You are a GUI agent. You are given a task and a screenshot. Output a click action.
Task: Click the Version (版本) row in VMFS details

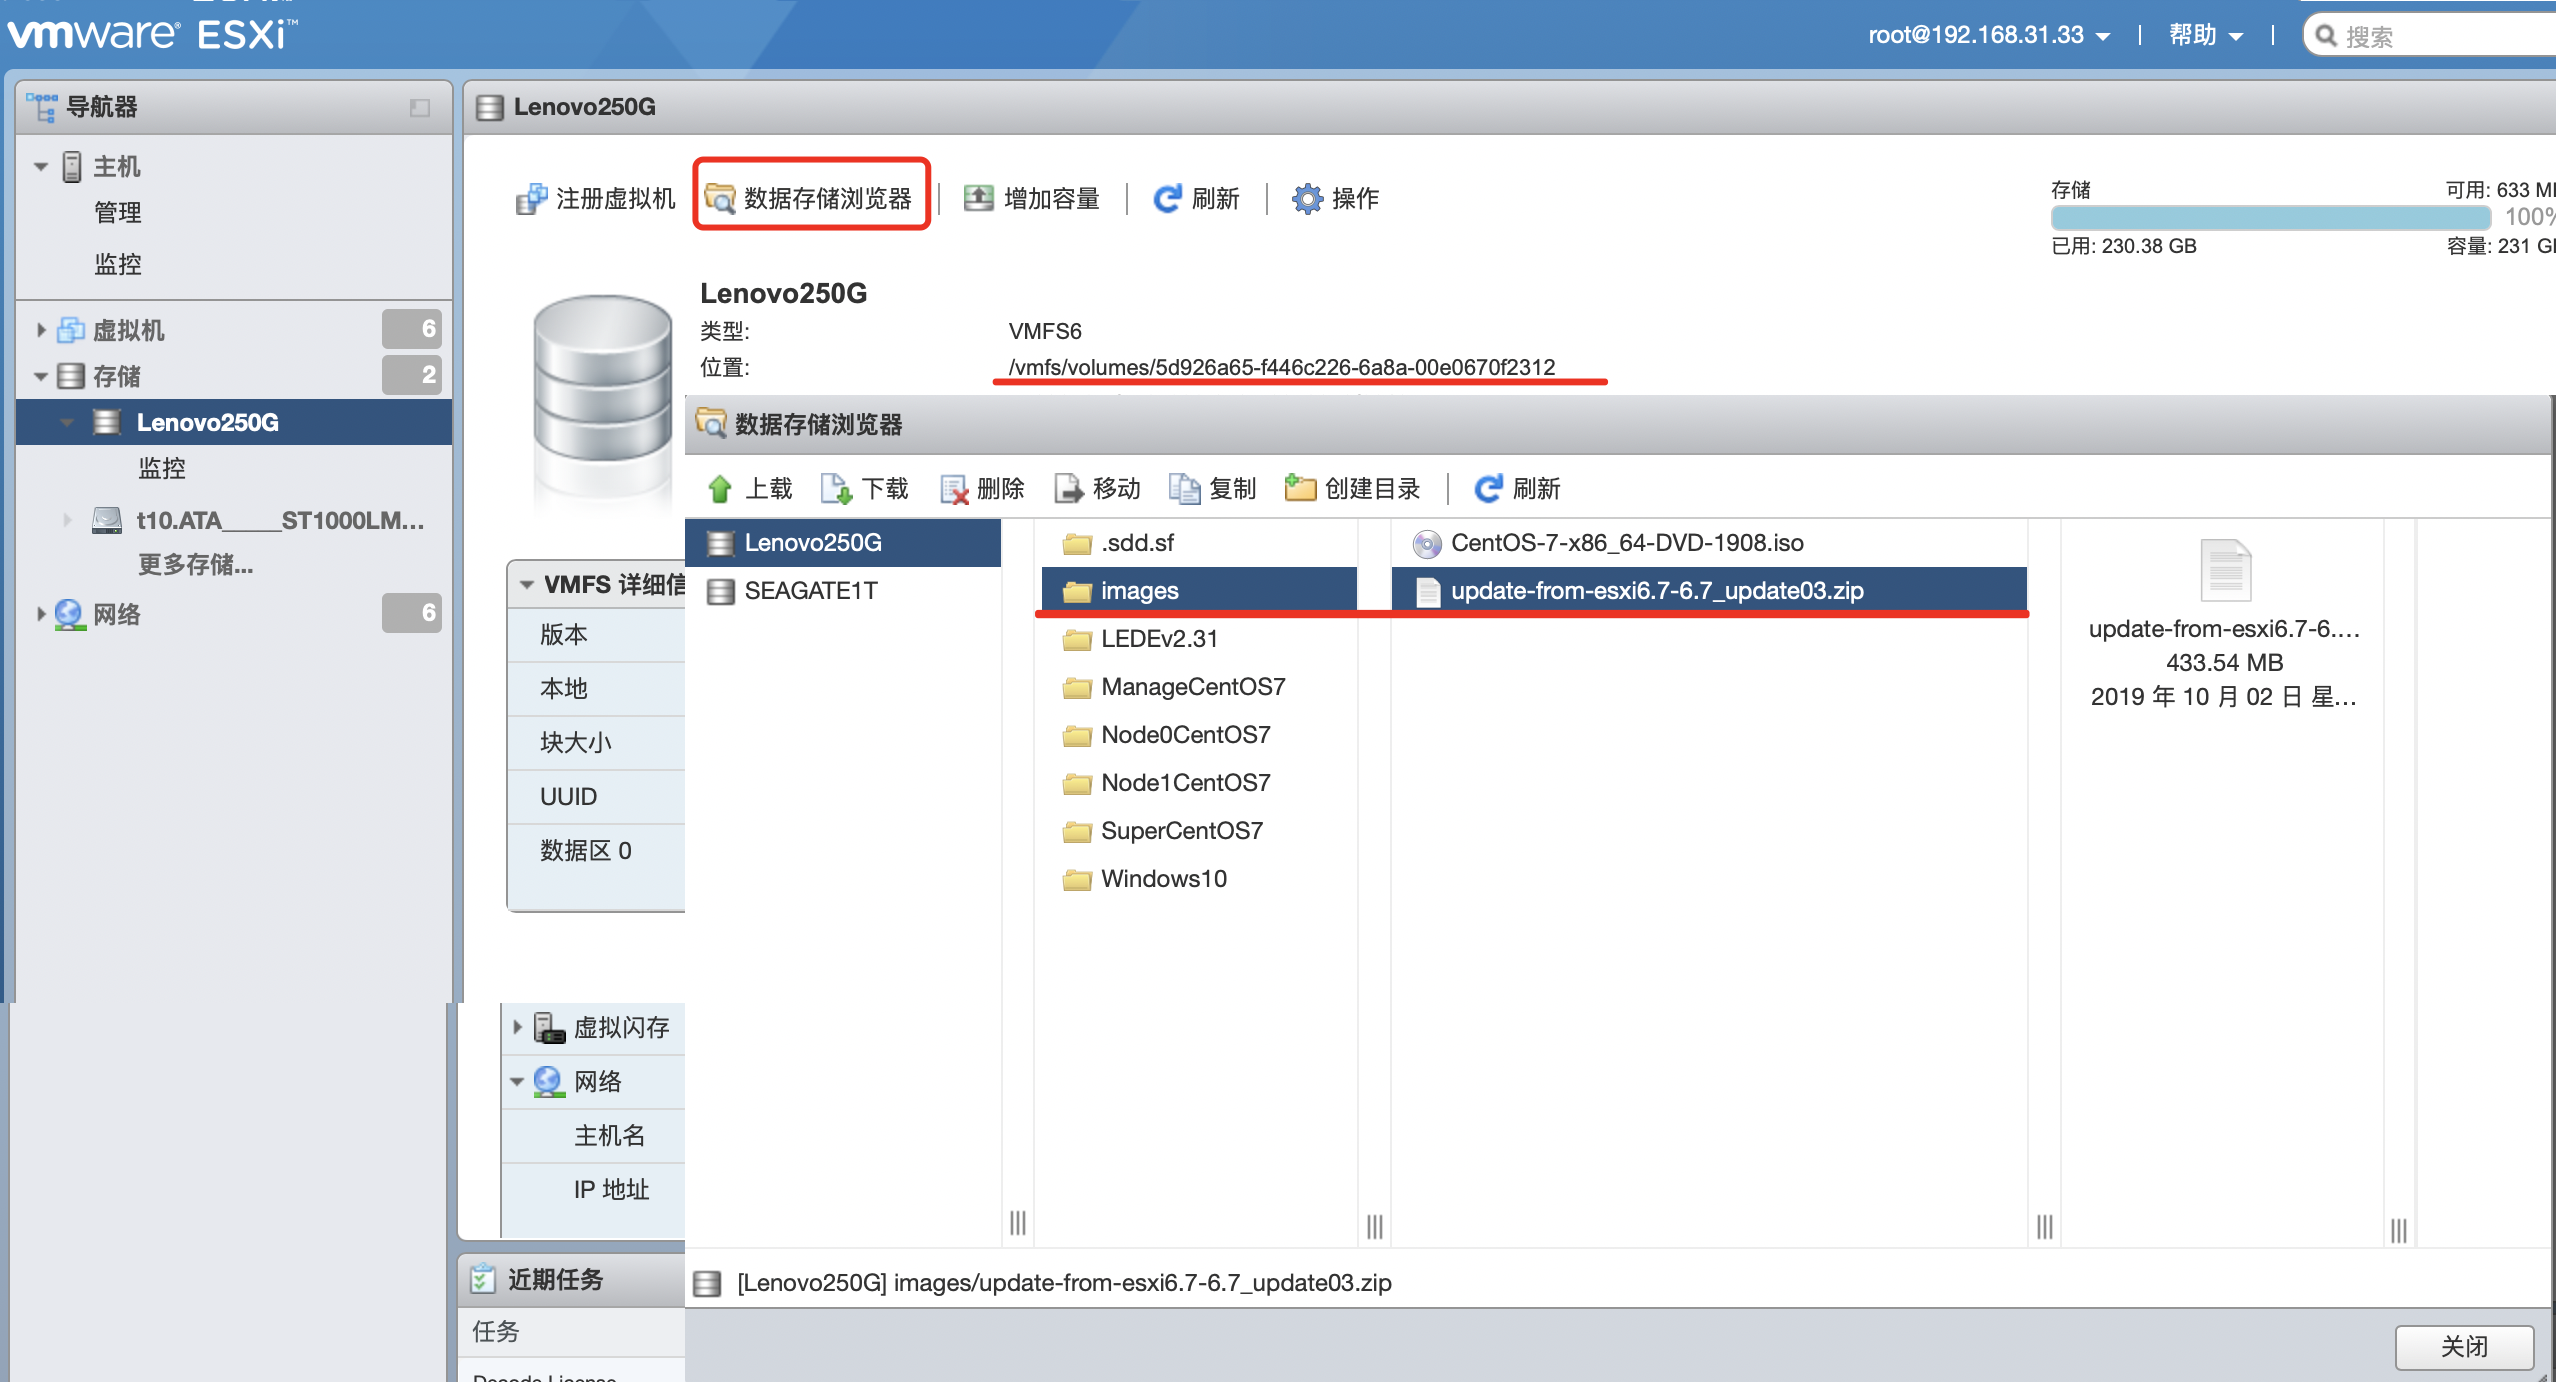[x=596, y=635]
